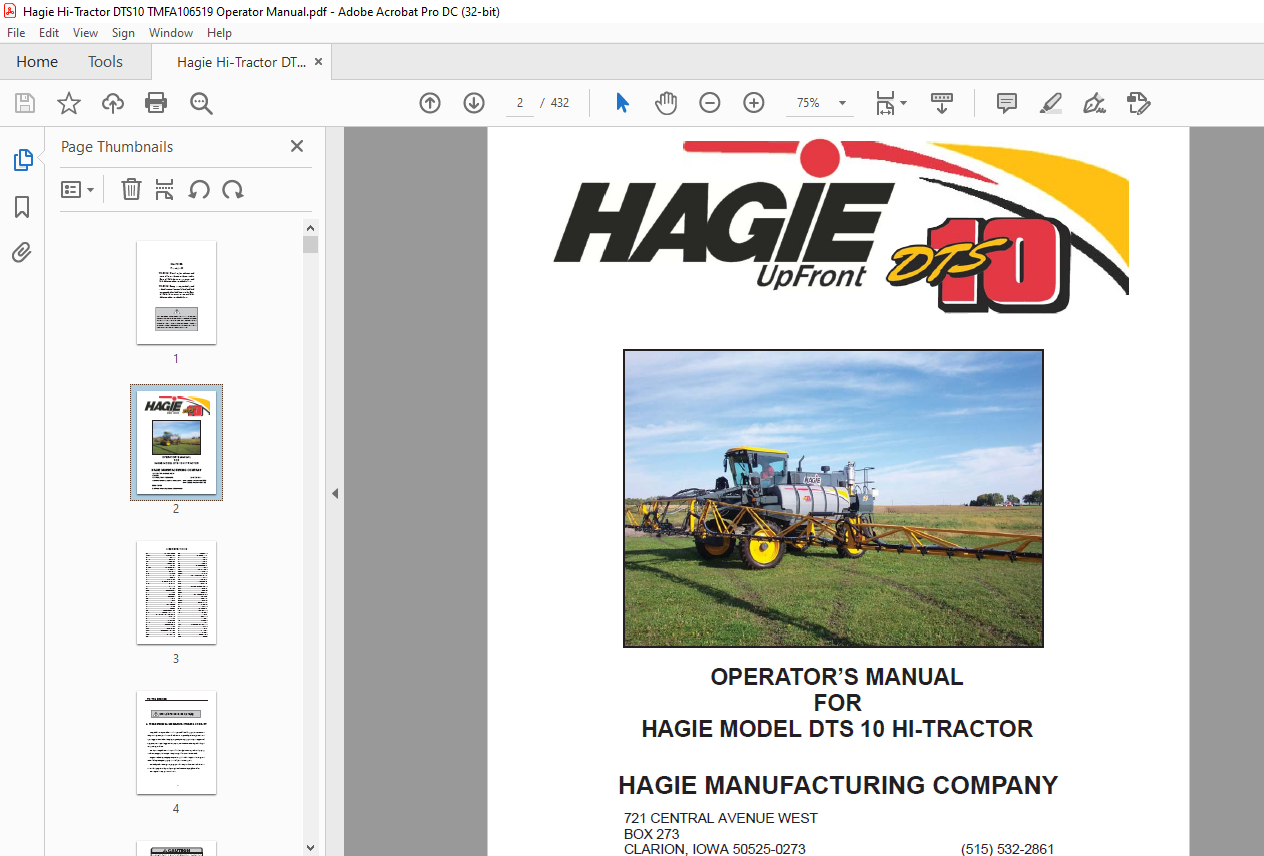This screenshot has width=1264, height=856.
Task: Select page 3 thumbnail
Action: 176,592
